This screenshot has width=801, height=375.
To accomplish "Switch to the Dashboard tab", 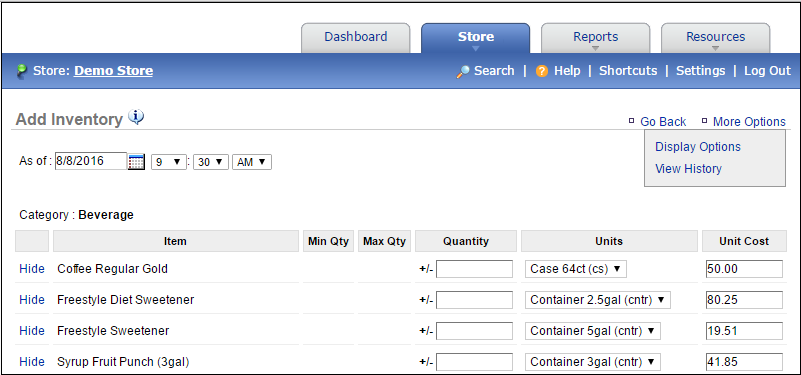I will pyautogui.click(x=356, y=37).
